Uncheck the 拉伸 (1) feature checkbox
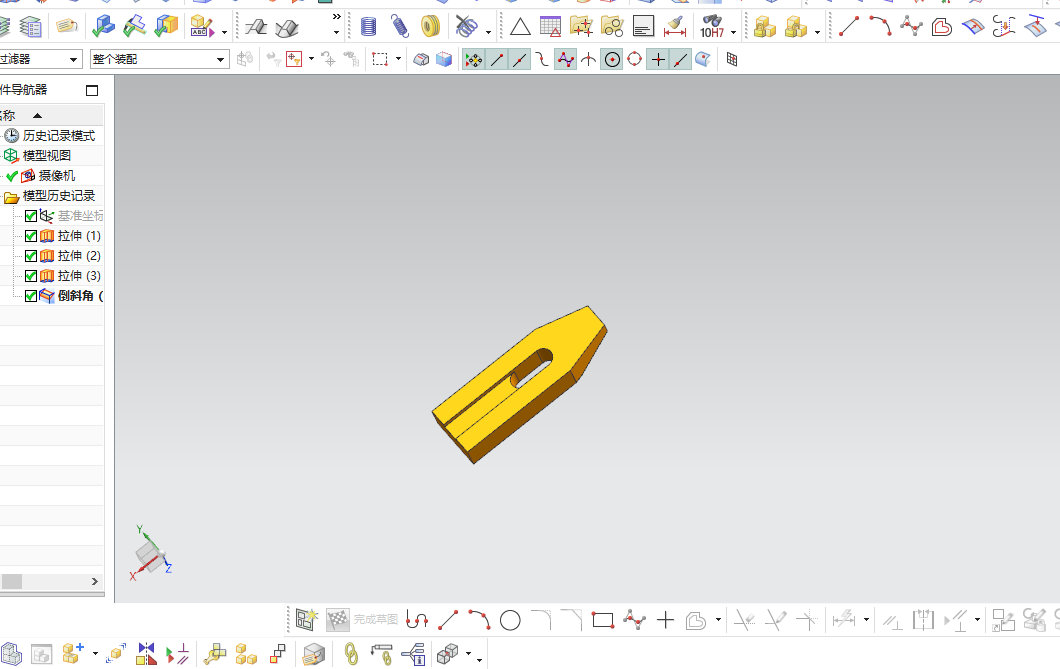Viewport: 1060px width, 669px height. click(x=31, y=236)
